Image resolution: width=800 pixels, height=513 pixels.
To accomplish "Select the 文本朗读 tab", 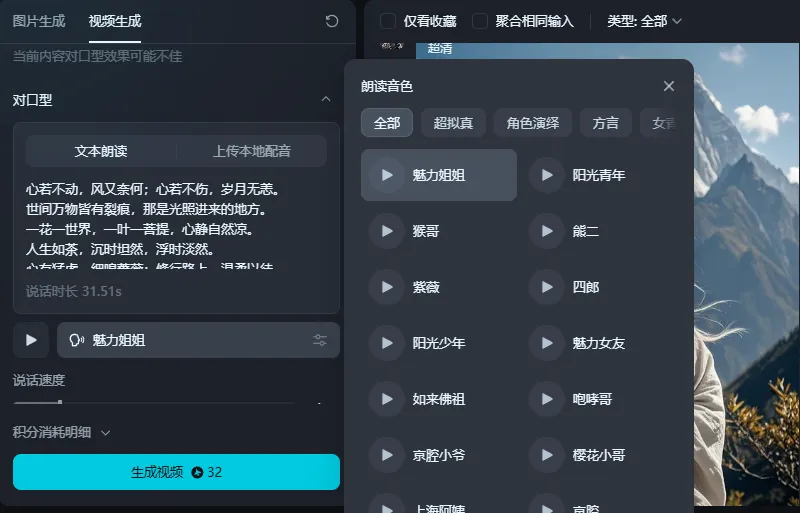I will 101,151.
